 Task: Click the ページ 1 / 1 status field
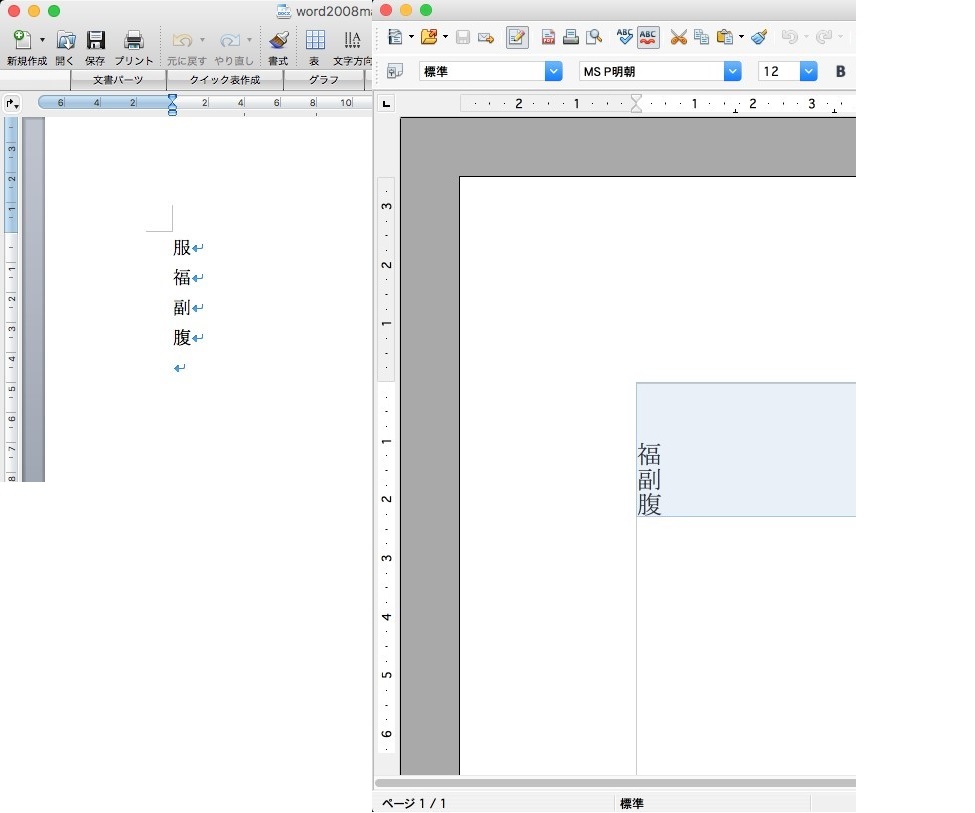click(414, 804)
